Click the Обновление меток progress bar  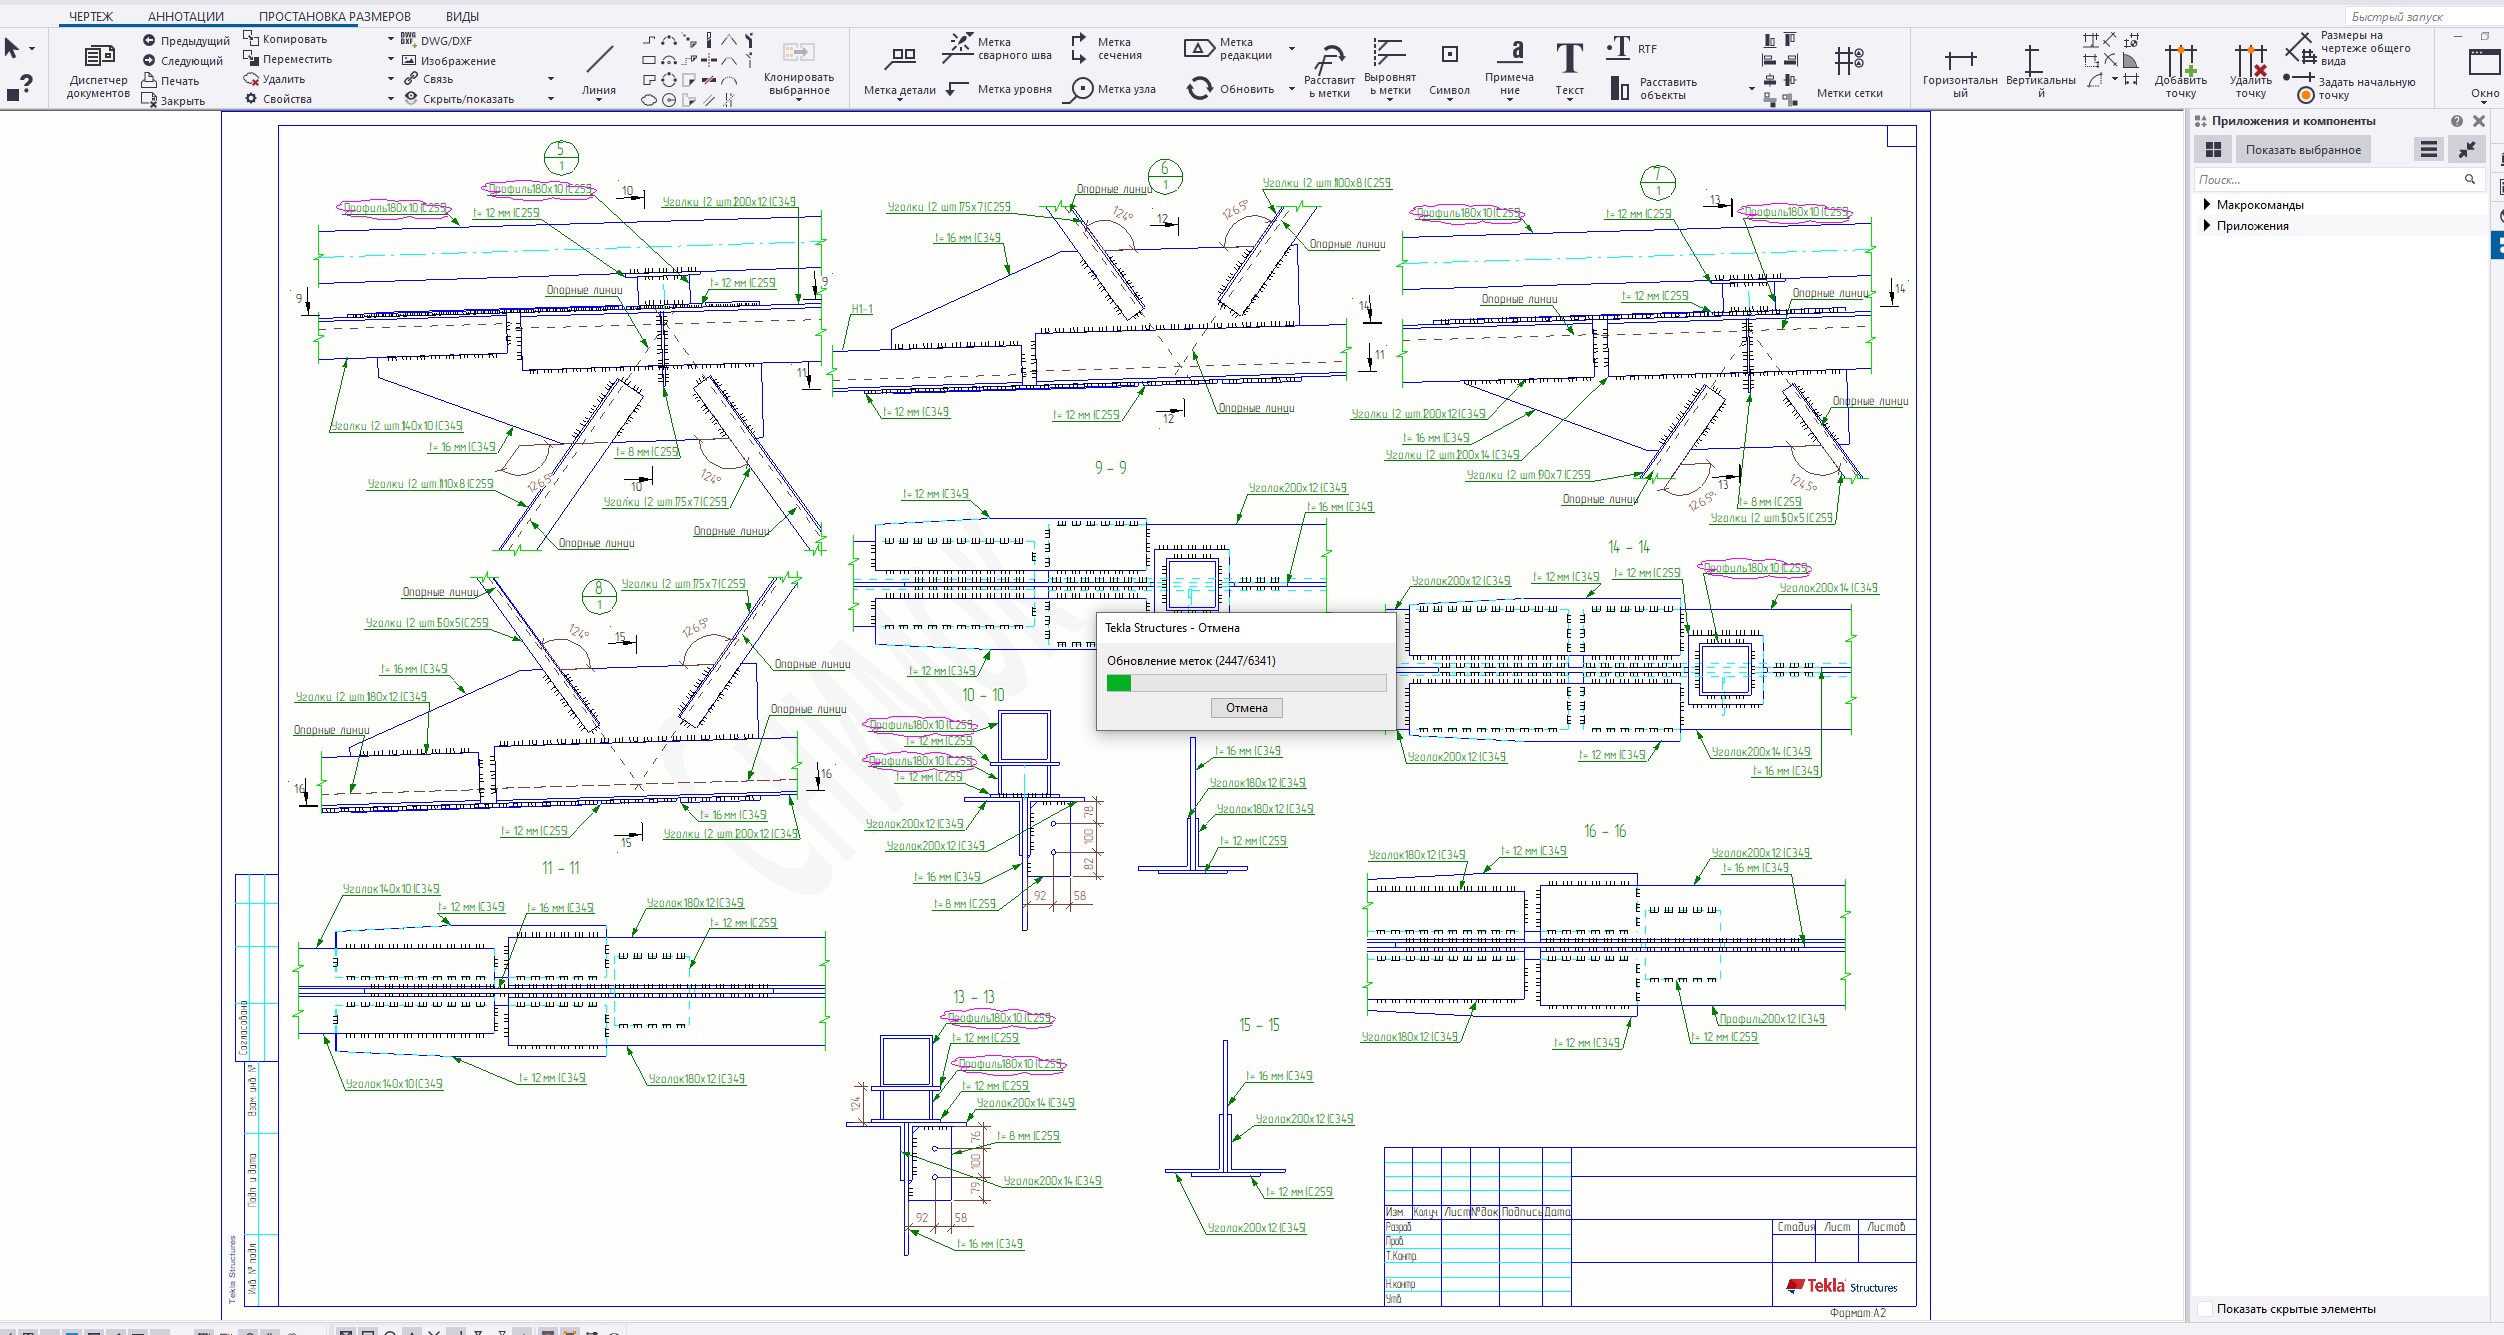1245,684
